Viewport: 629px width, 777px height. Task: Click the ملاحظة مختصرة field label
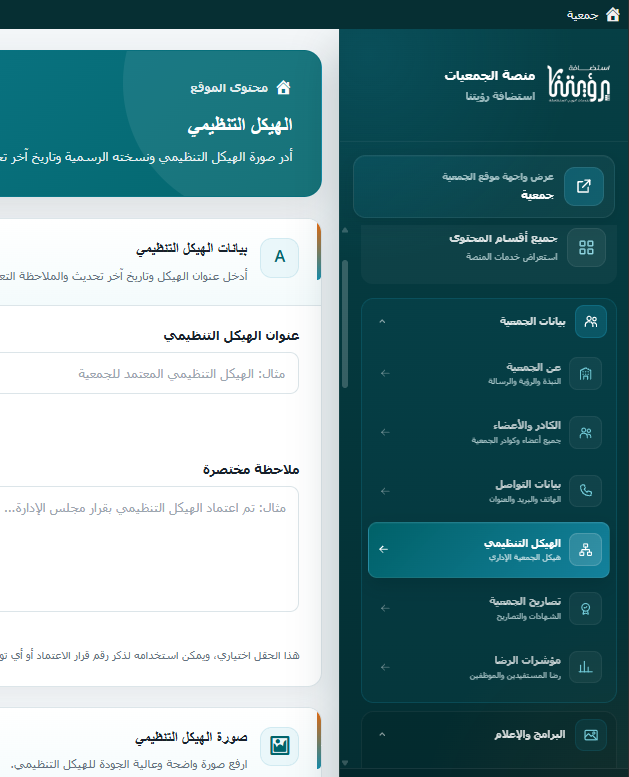coord(251,469)
